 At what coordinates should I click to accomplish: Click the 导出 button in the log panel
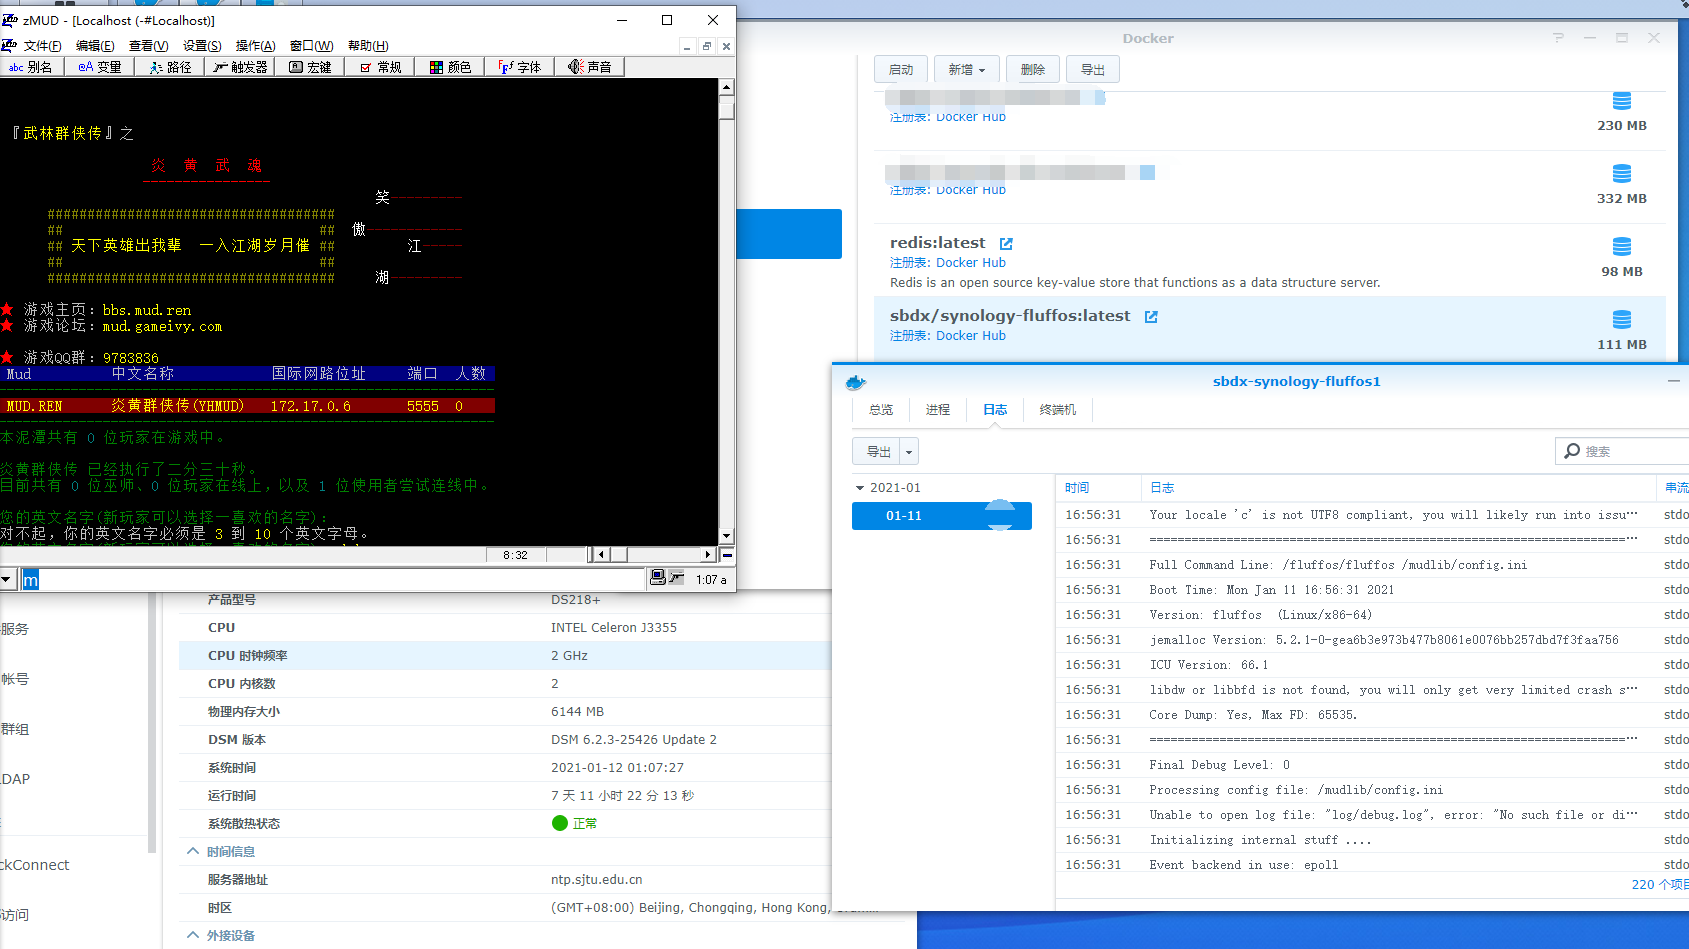877,452
